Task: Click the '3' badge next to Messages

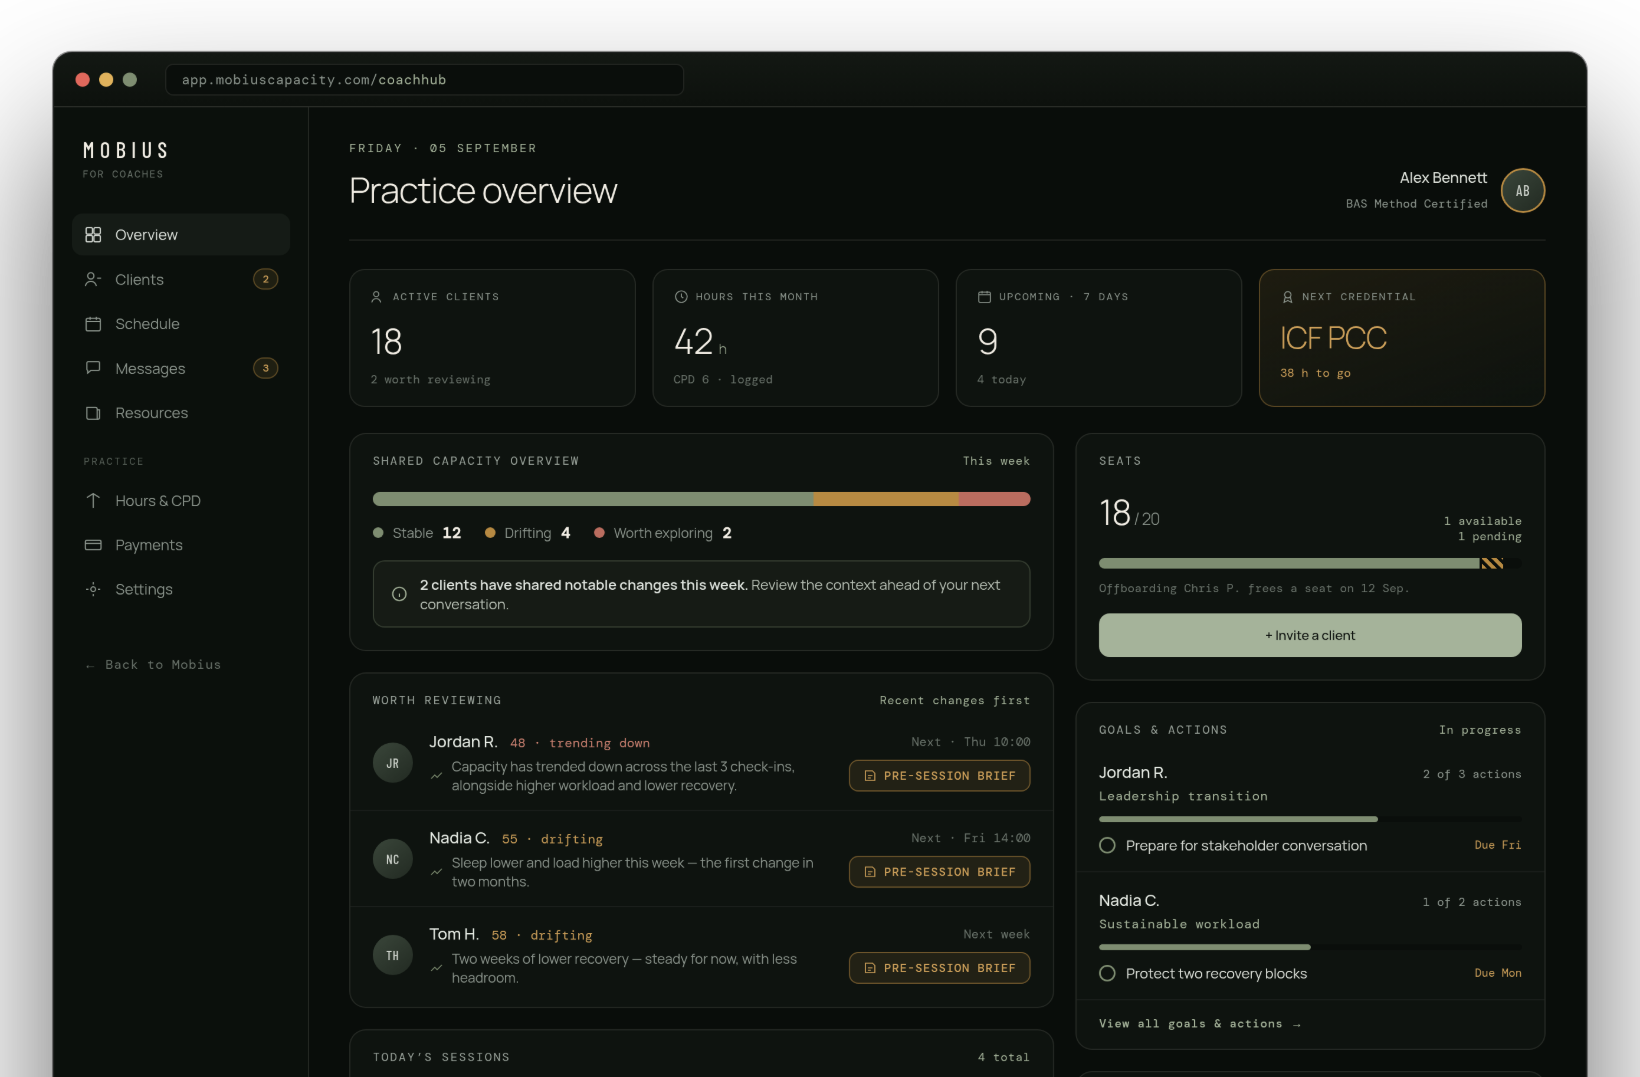Action: coord(265,368)
